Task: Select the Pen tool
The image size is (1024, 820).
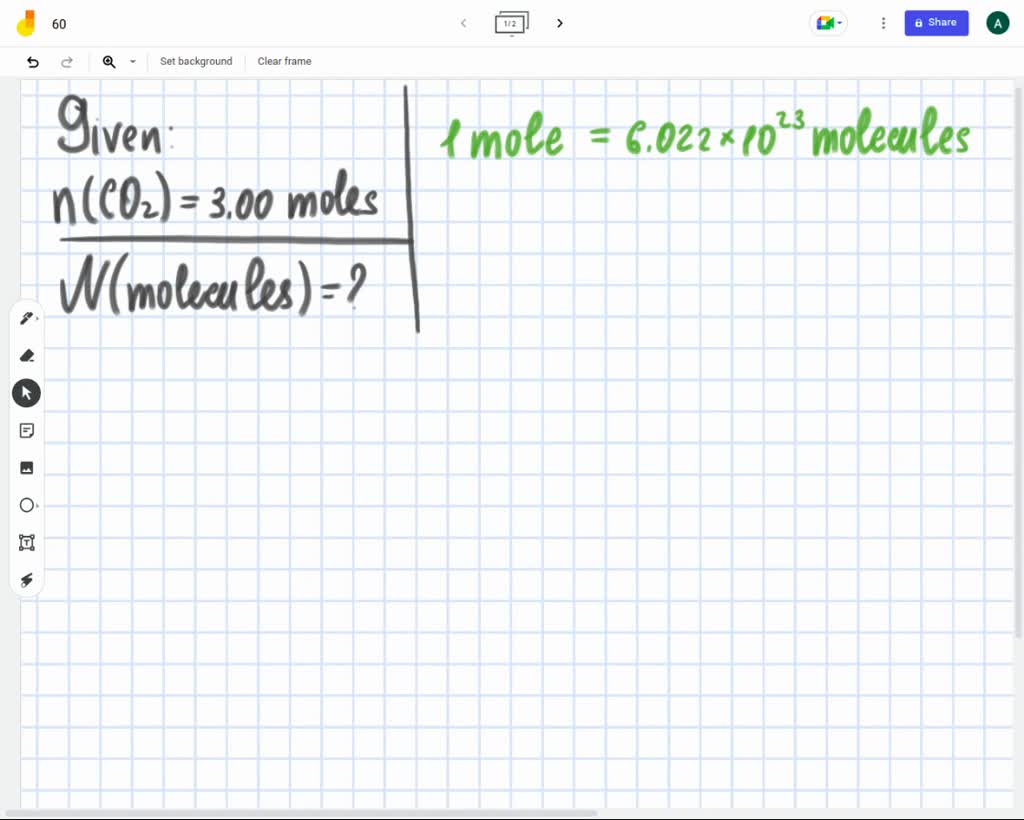Action: coord(25,317)
